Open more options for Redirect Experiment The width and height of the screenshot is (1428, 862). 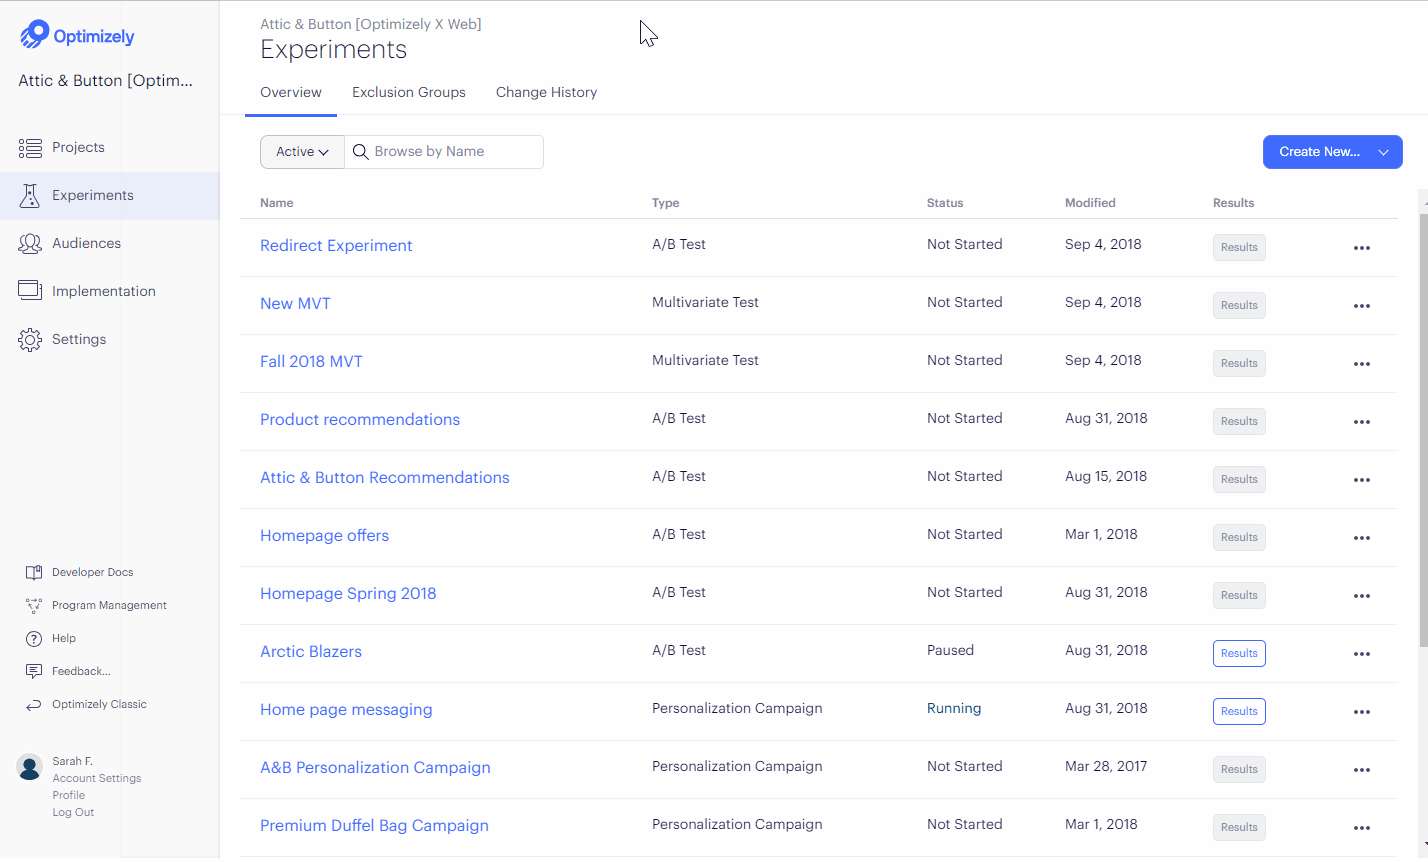pos(1361,248)
